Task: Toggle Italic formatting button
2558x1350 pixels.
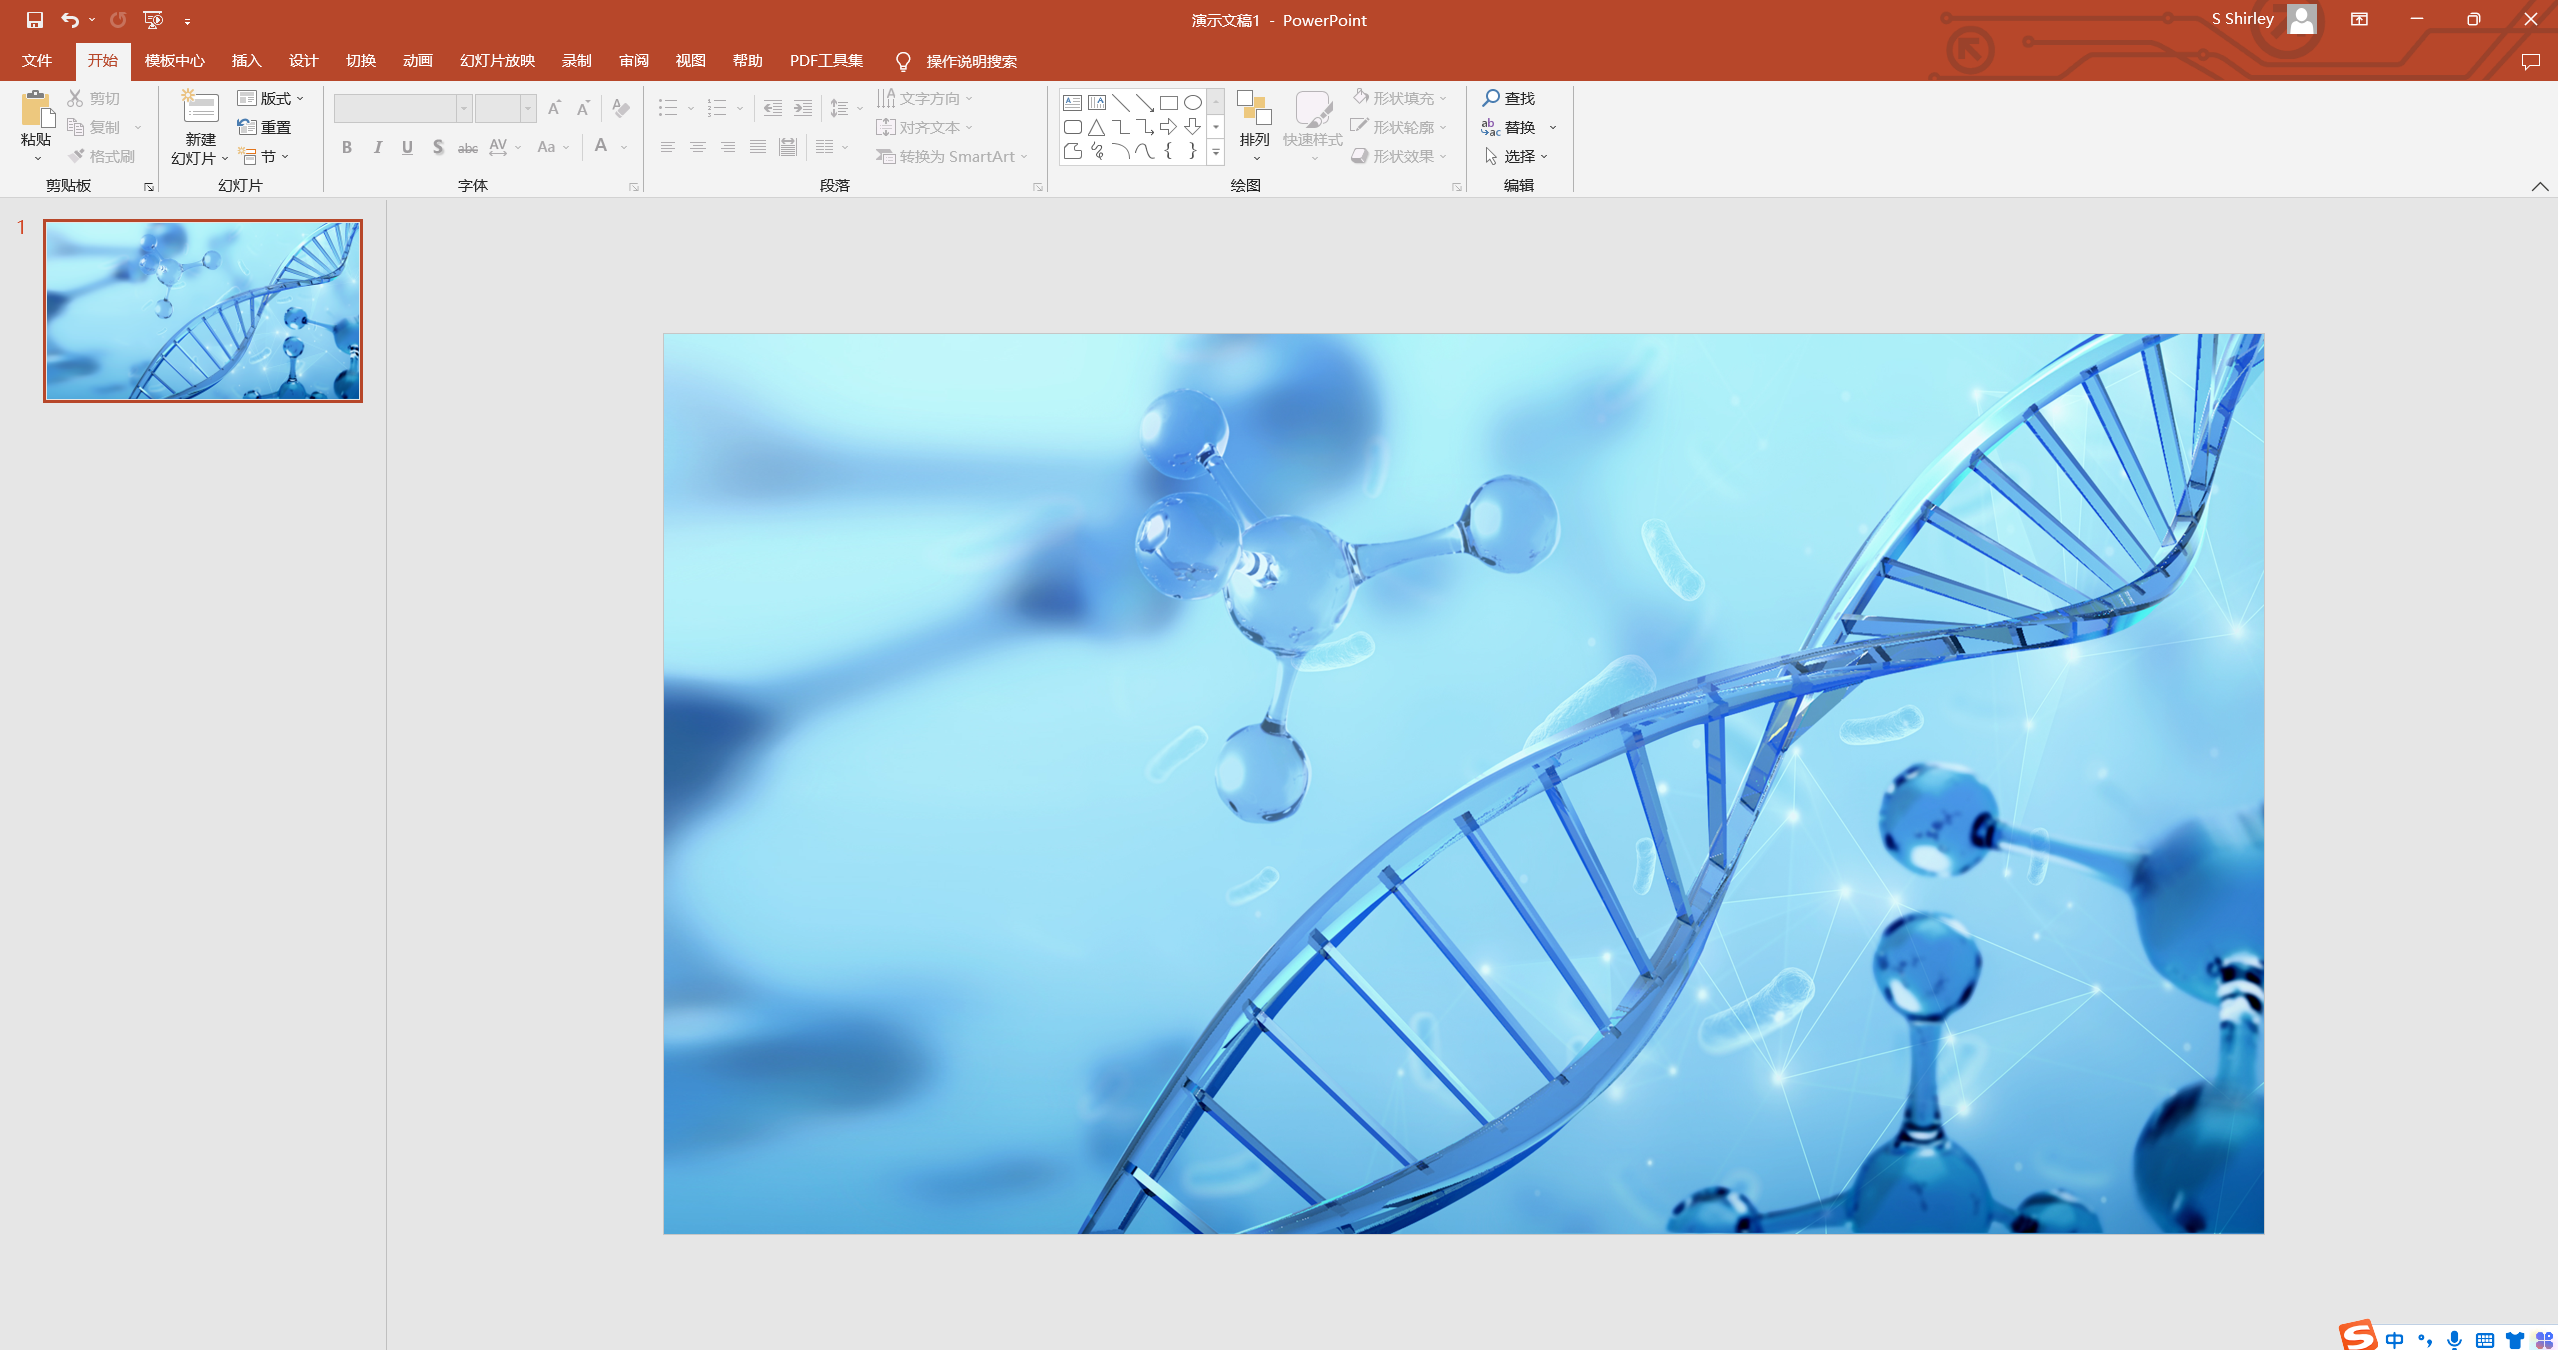Action: point(377,147)
